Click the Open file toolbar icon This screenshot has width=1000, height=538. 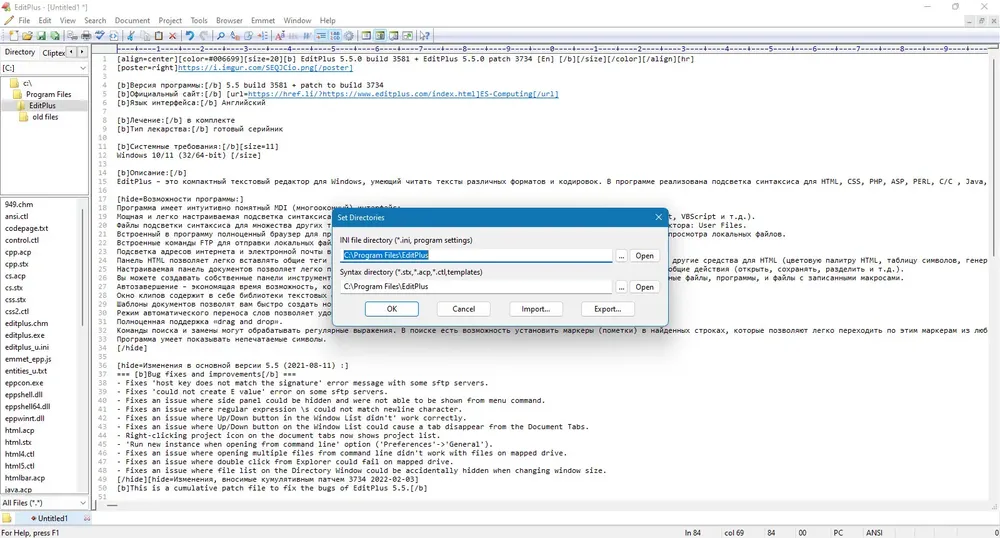tap(27, 36)
